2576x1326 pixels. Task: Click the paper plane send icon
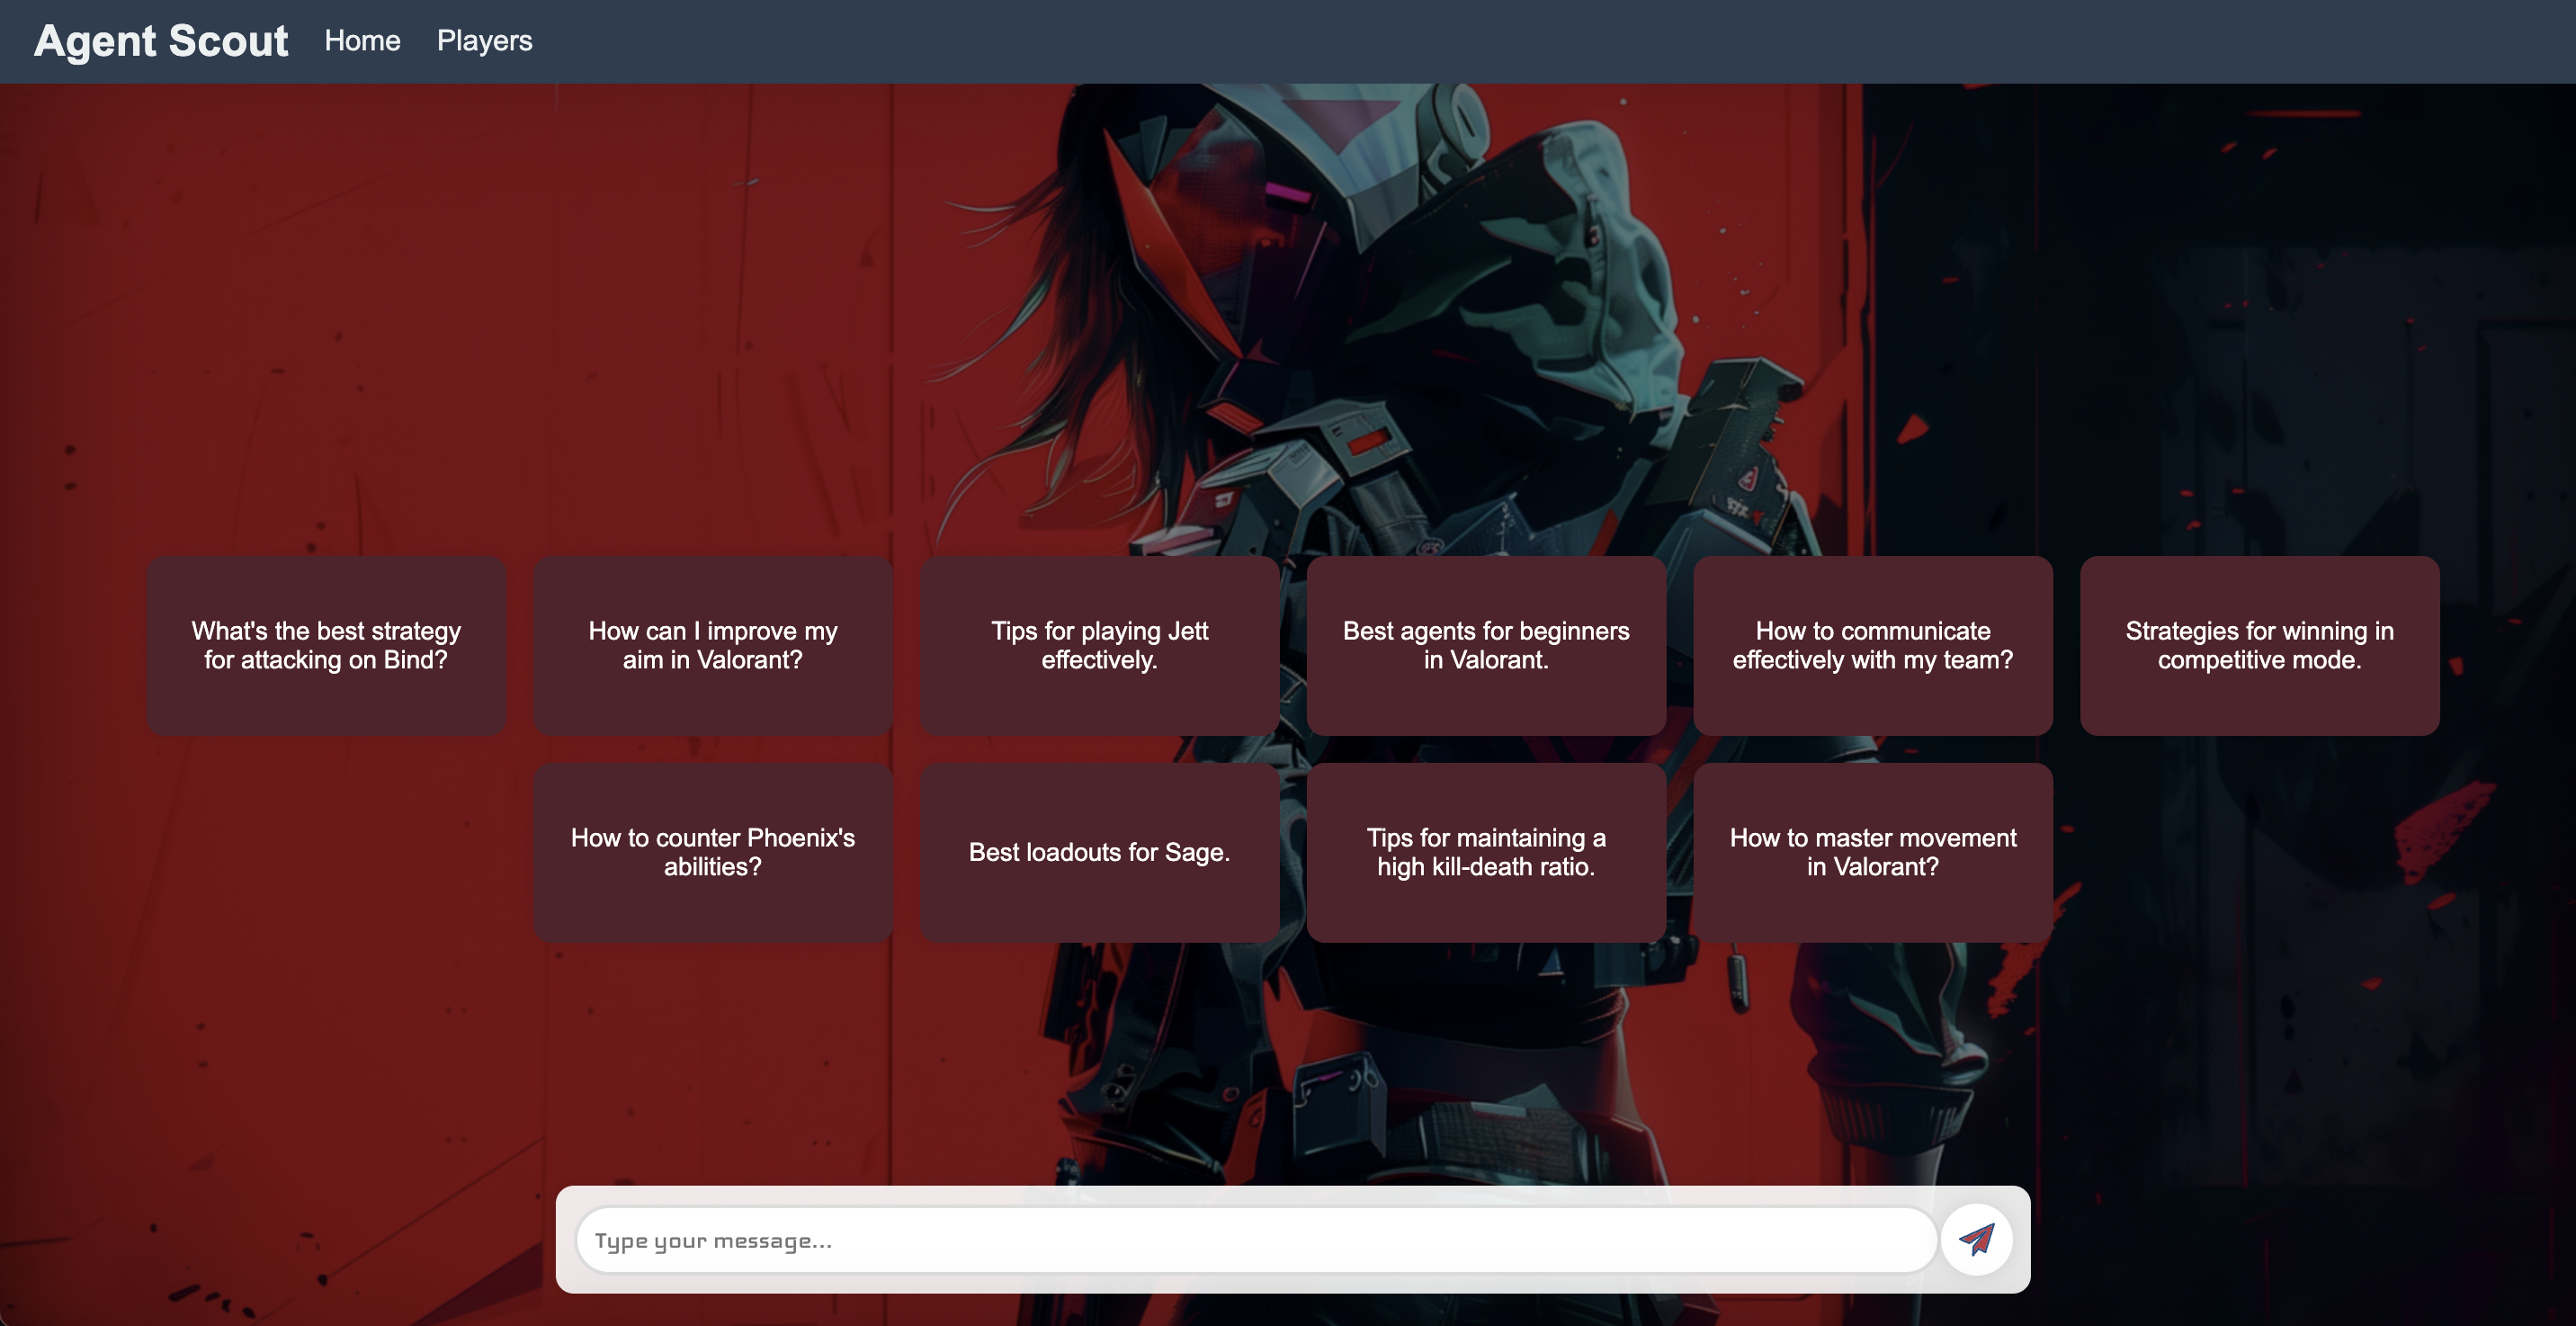tap(1976, 1240)
